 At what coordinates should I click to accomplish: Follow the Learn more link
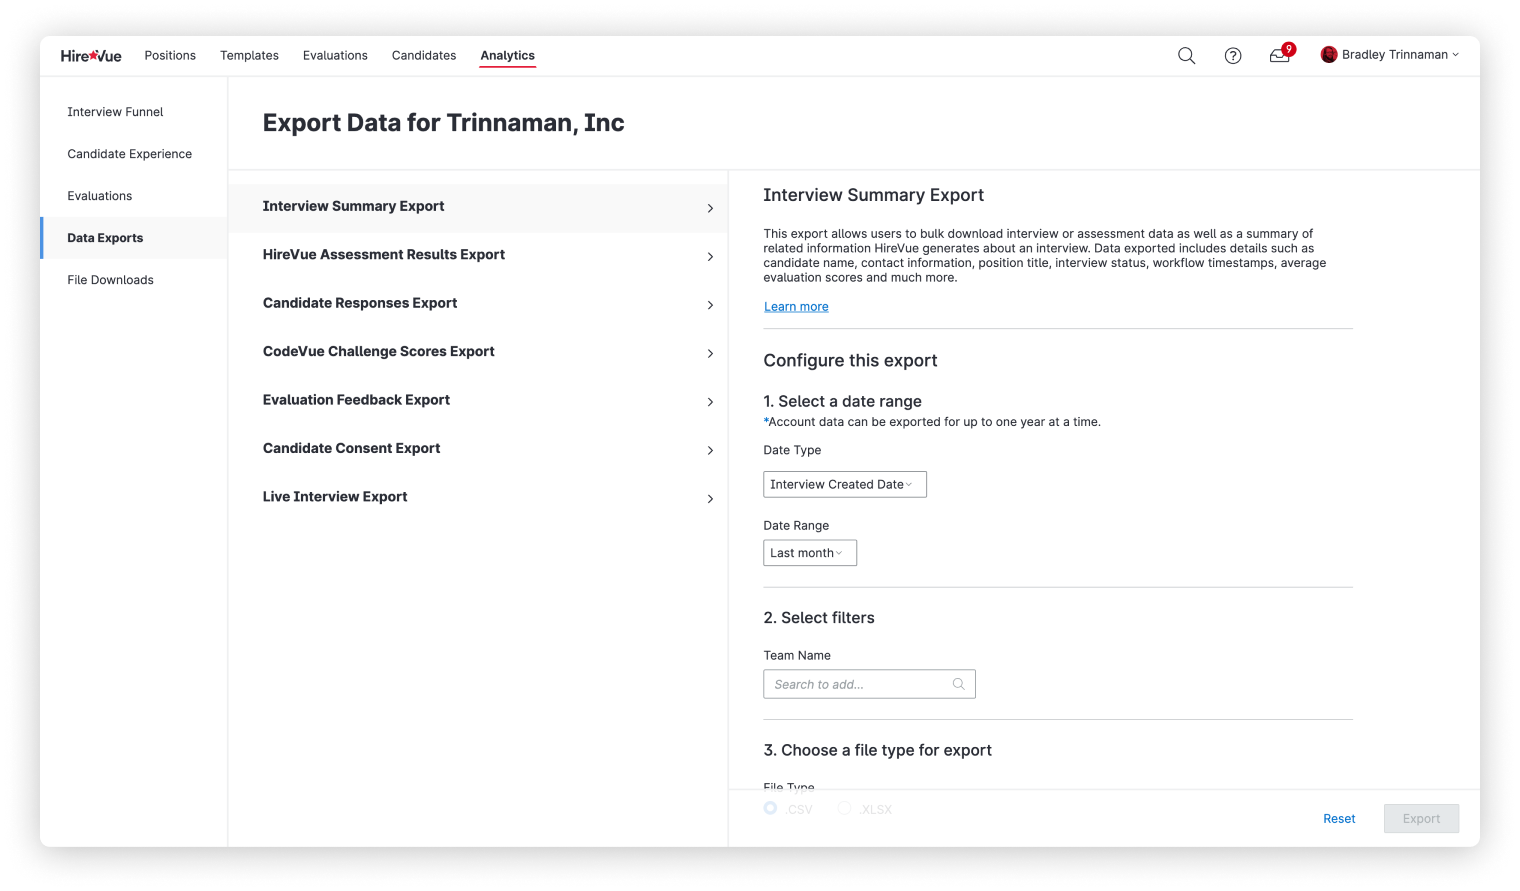point(796,307)
